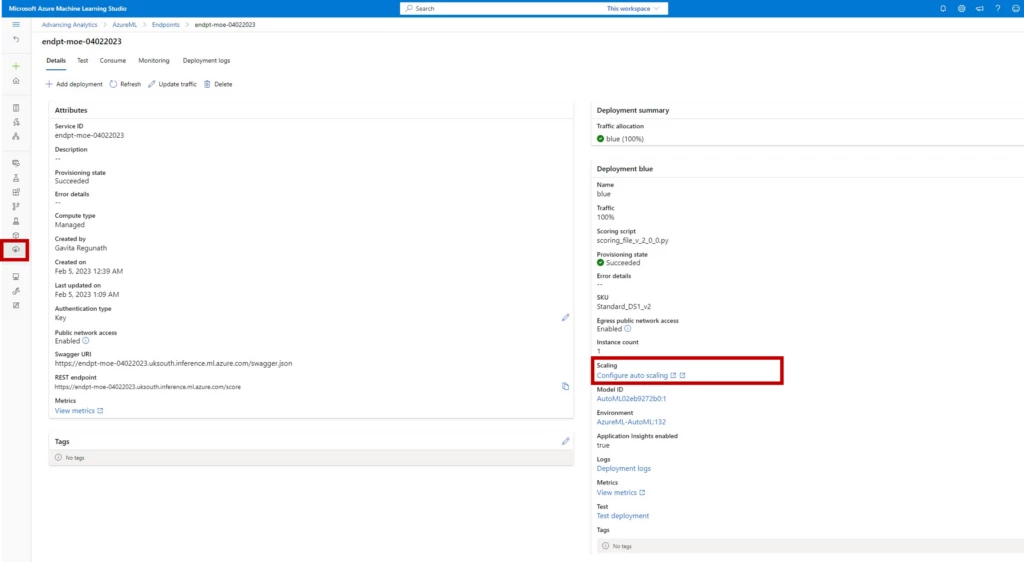1024x562 pixels.
Task: Edit Tags with the pencil icon
Action: [565, 441]
